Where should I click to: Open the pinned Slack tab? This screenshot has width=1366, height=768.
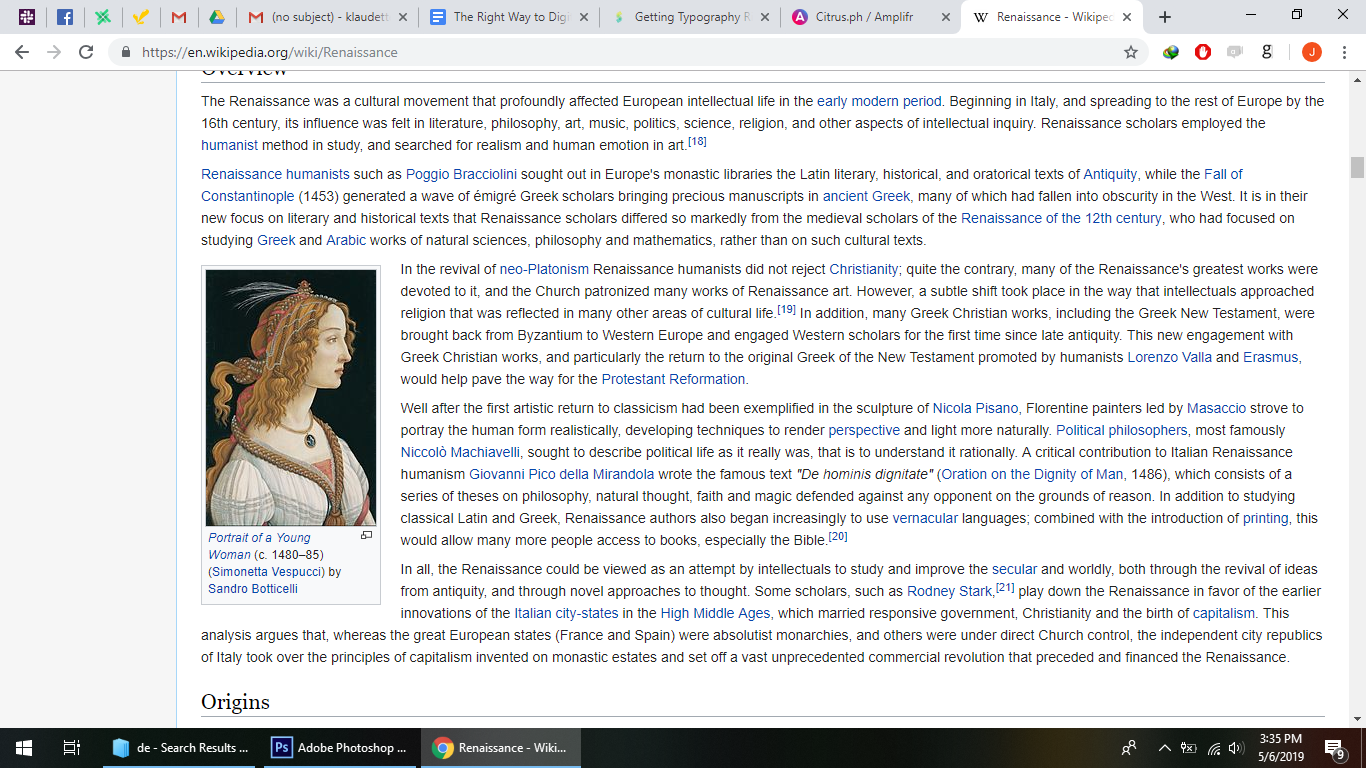(27, 17)
